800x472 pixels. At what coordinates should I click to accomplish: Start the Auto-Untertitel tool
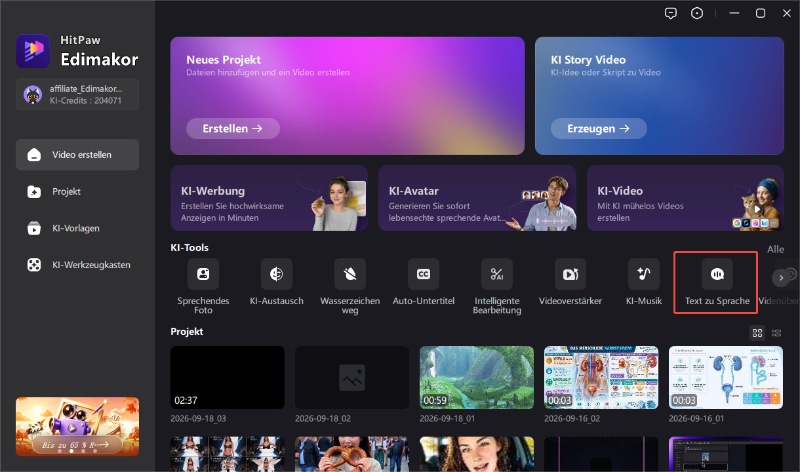pos(423,282)
